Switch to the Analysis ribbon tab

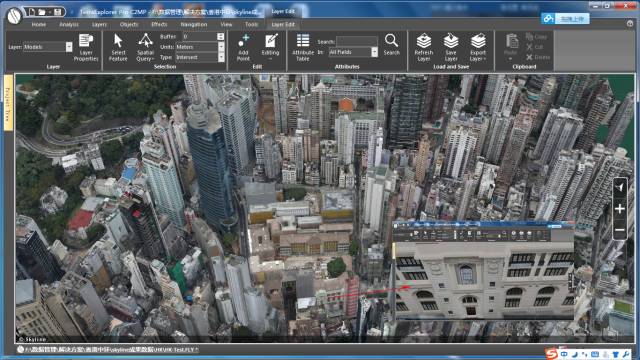[69, 24]
